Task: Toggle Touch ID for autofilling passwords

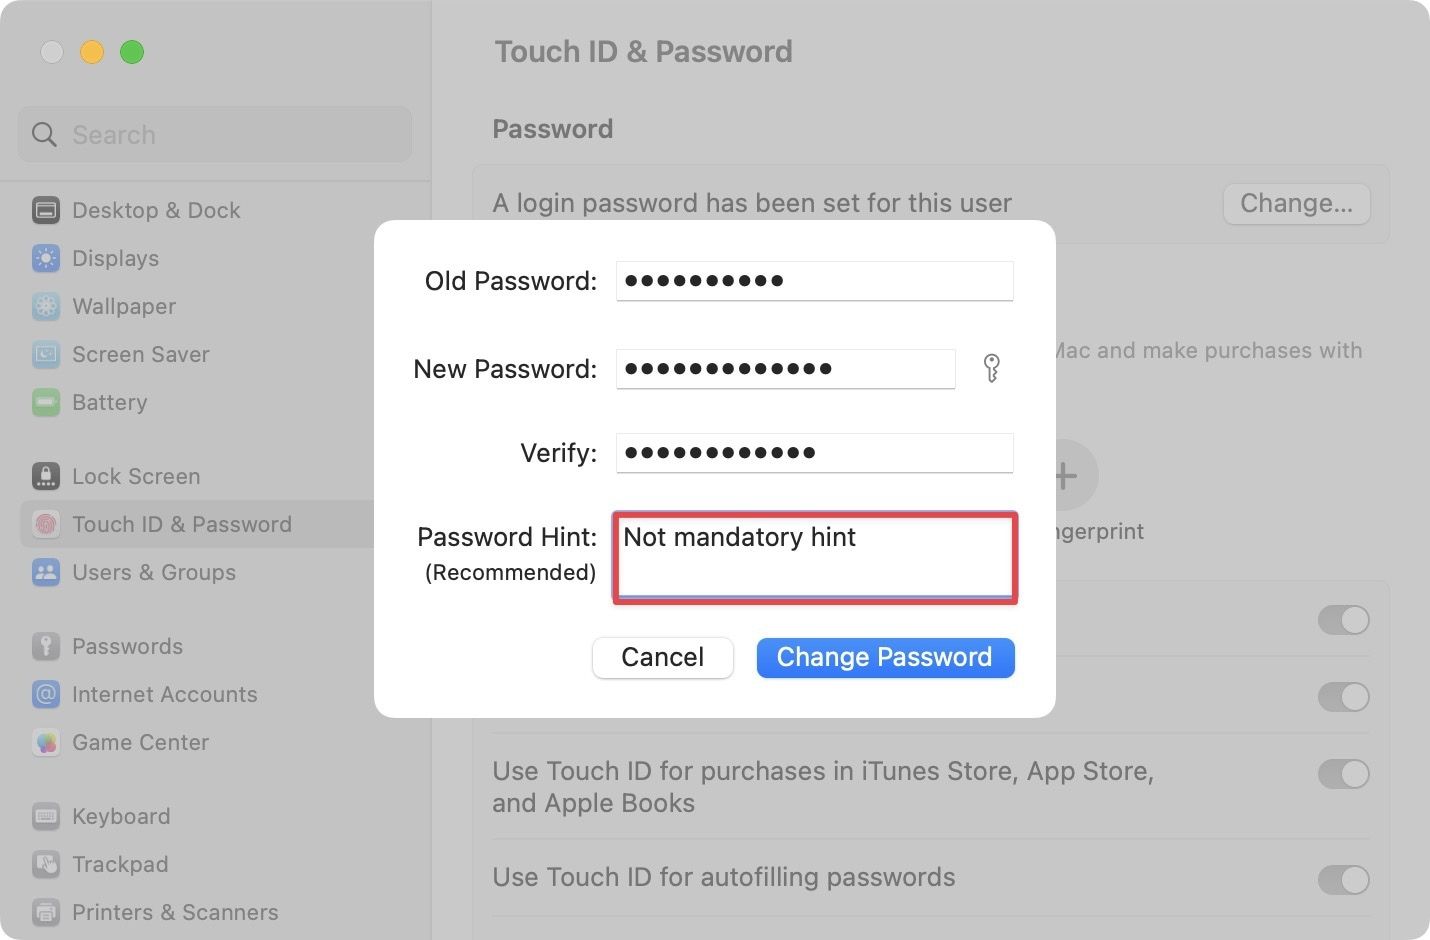Action: tap(1344, 880)
